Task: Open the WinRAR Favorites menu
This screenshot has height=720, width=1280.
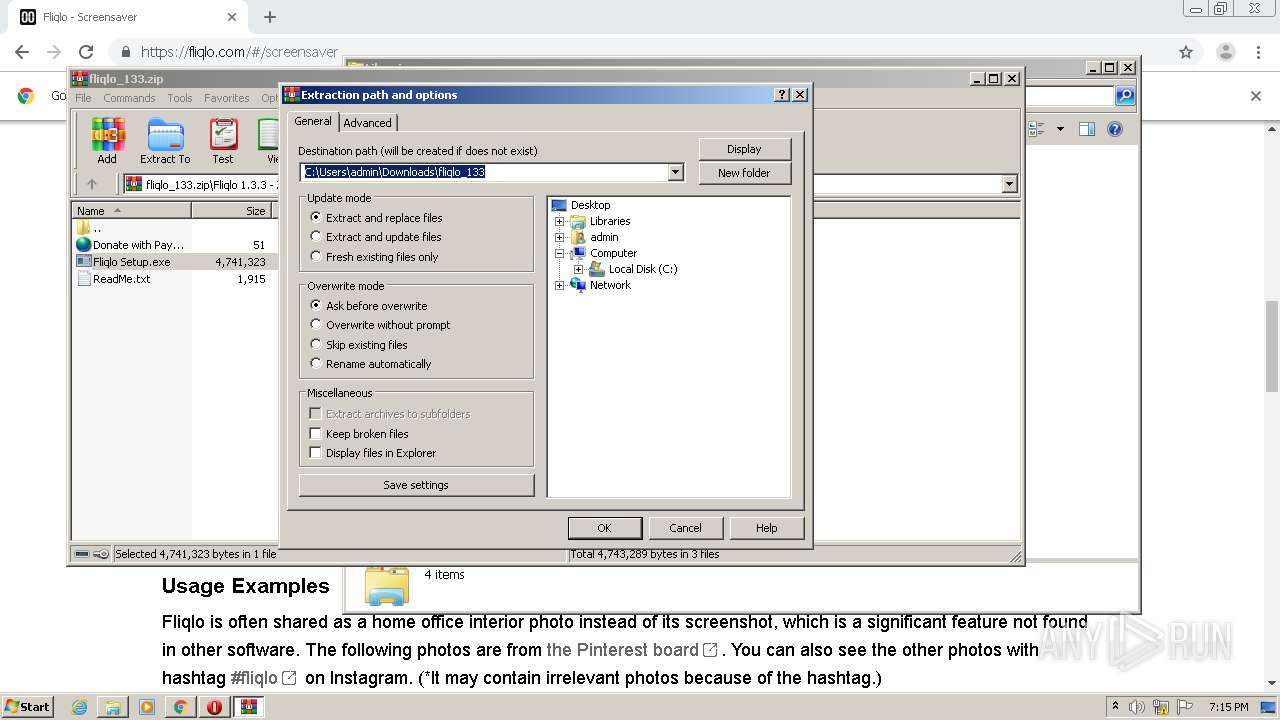Action: click(227, 98)
